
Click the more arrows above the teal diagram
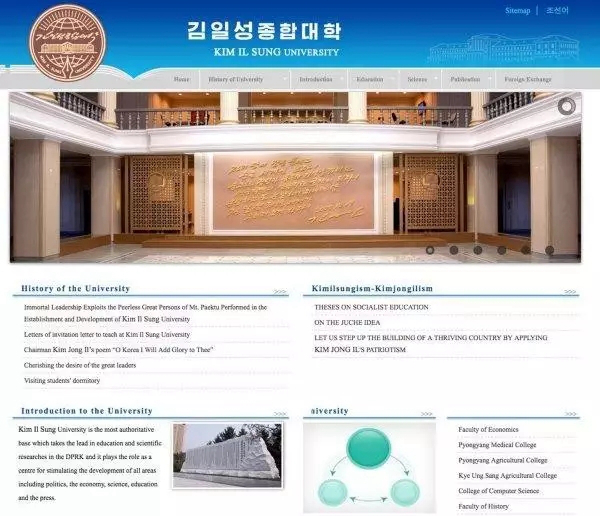click(x=426, y=414)
